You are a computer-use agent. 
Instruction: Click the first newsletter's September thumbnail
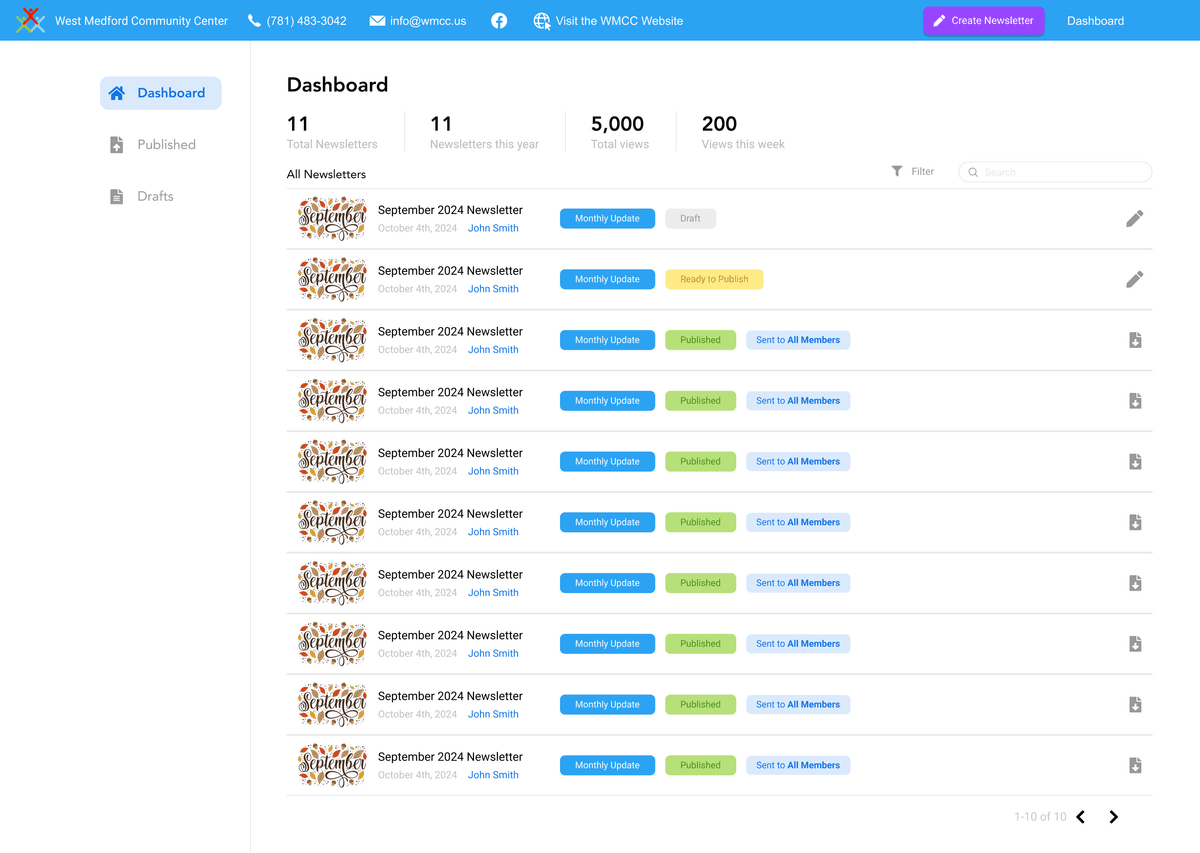point(332,218)
